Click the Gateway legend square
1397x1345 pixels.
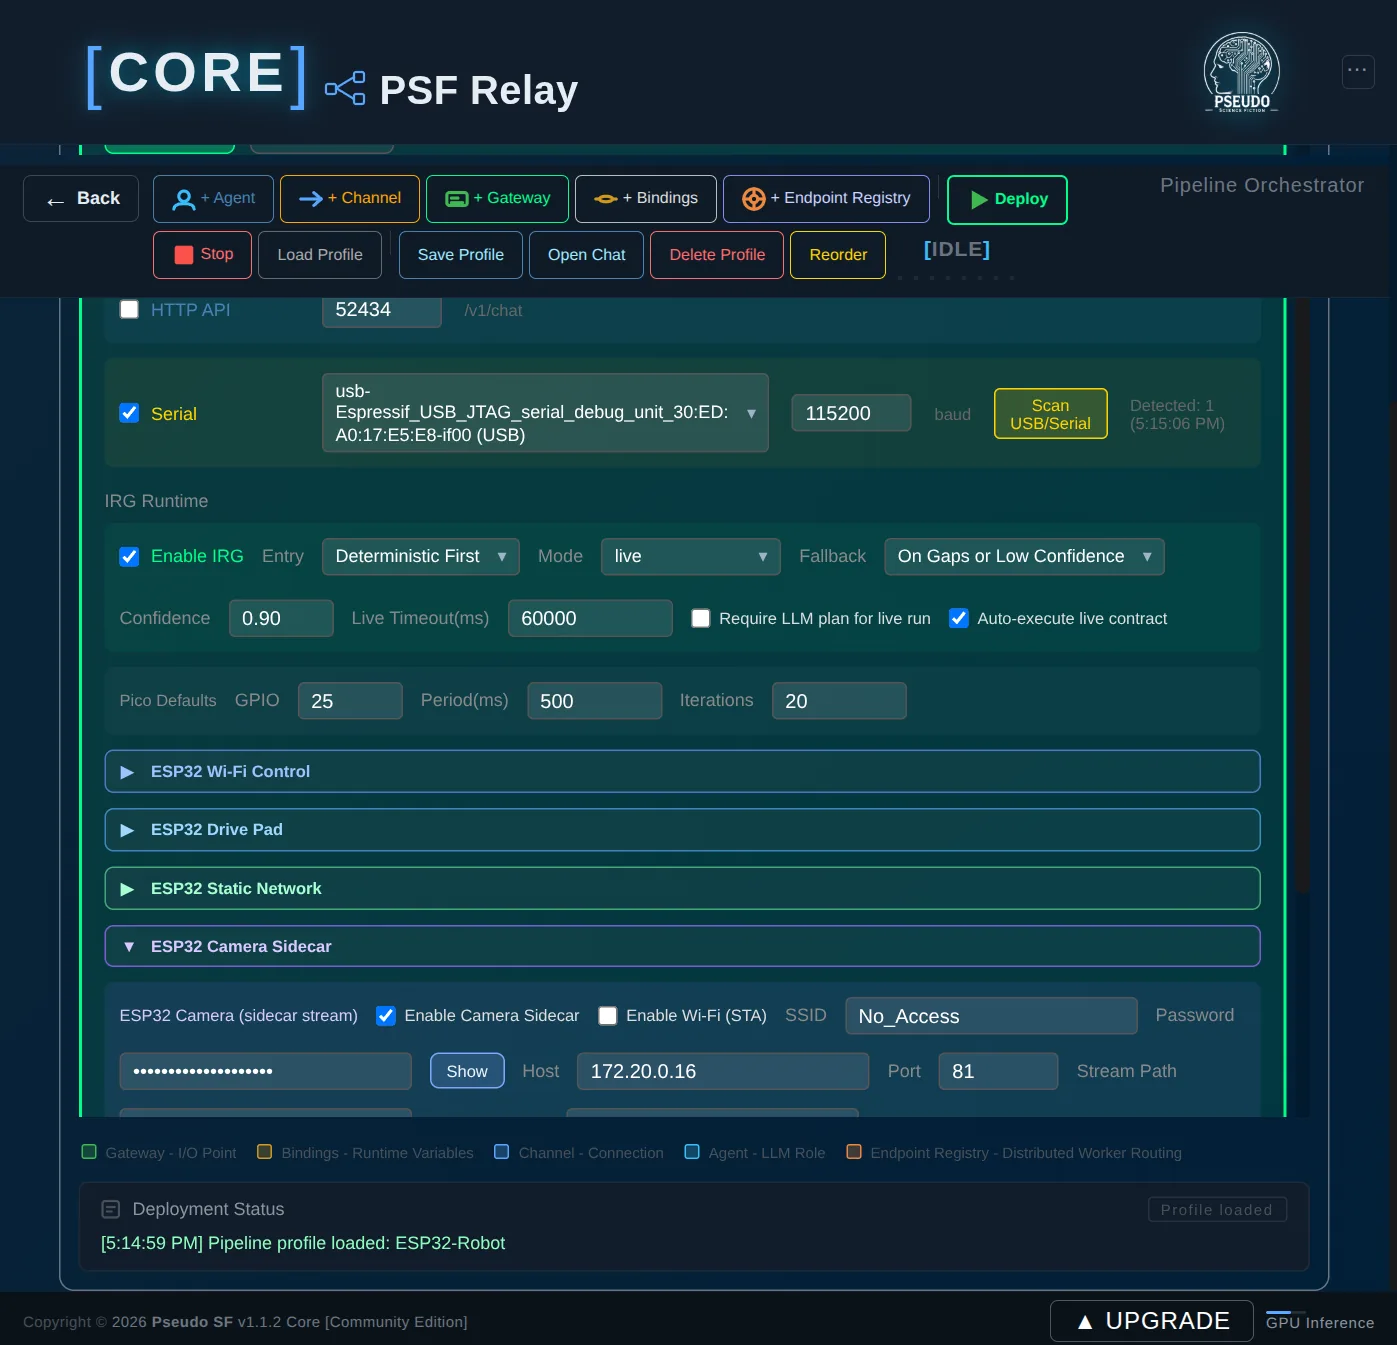coord(89,1152)
